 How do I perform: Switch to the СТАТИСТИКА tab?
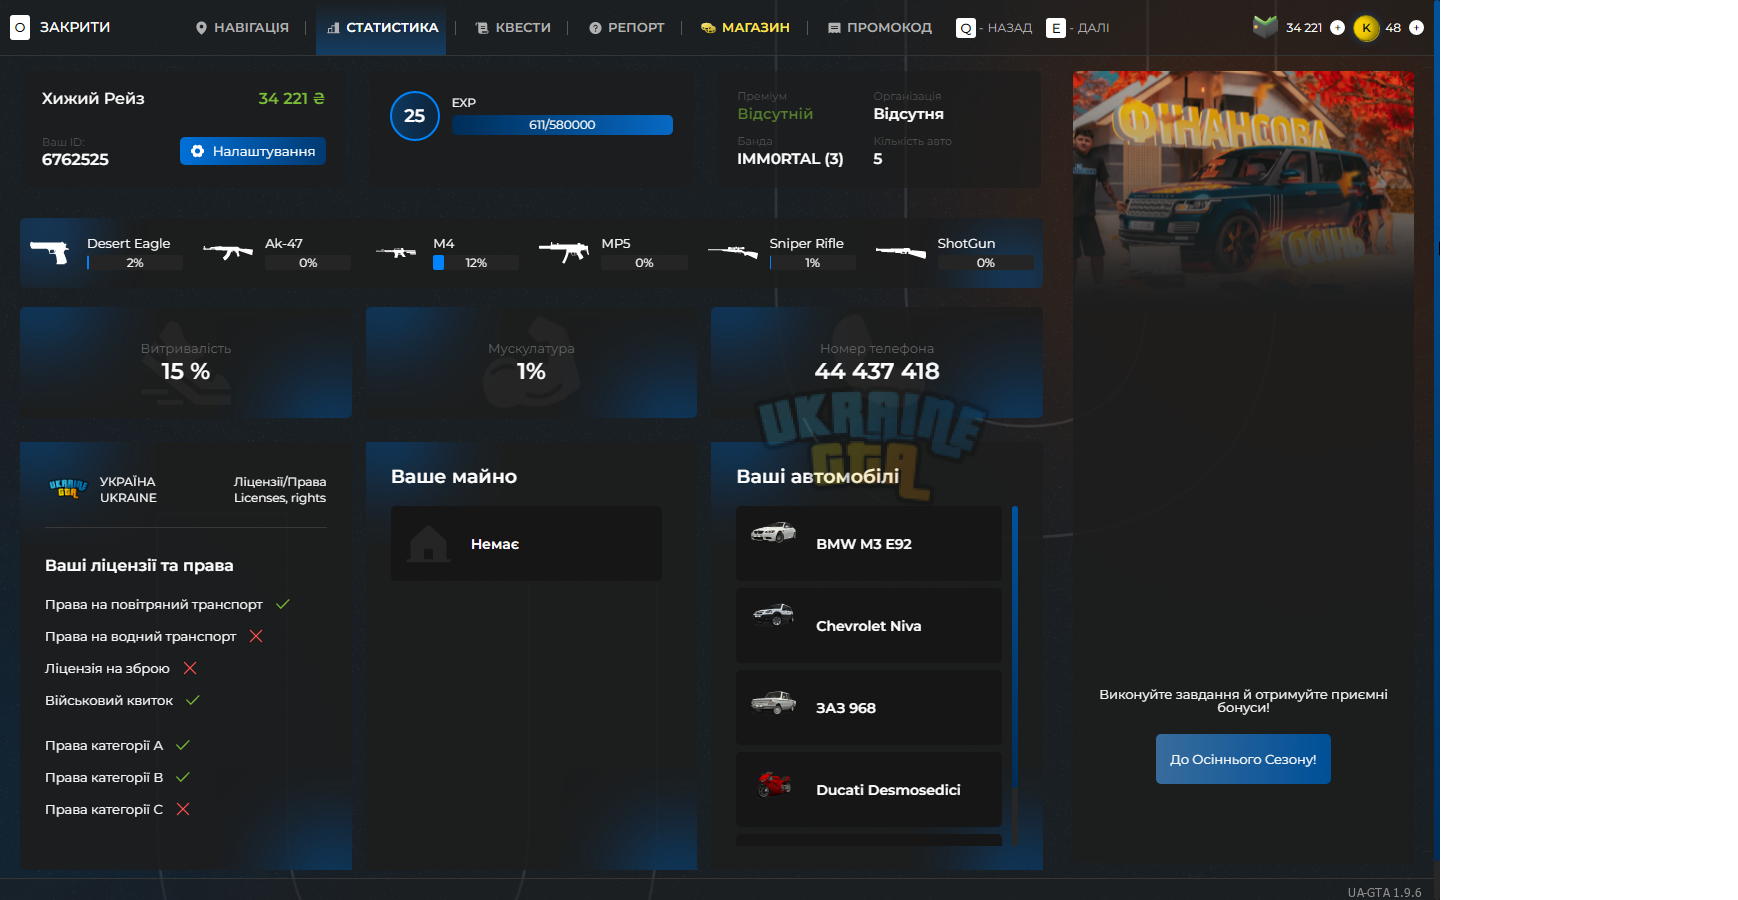[382, 28]
